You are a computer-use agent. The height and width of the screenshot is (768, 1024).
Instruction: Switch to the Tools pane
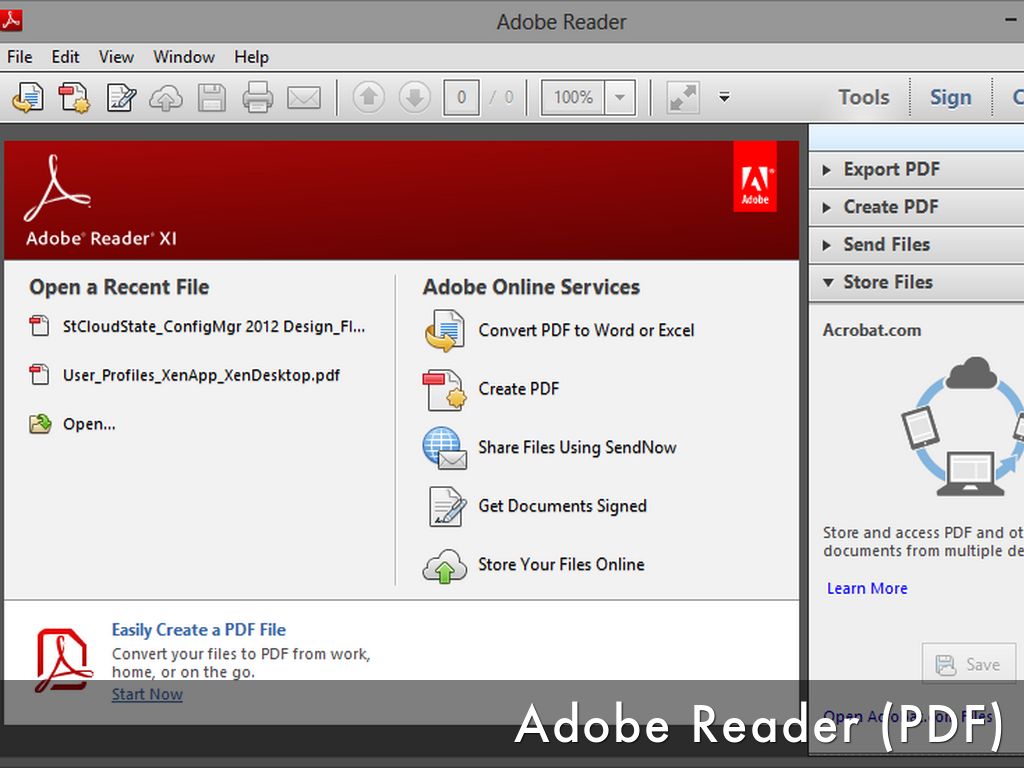click(x=863, y=97)
